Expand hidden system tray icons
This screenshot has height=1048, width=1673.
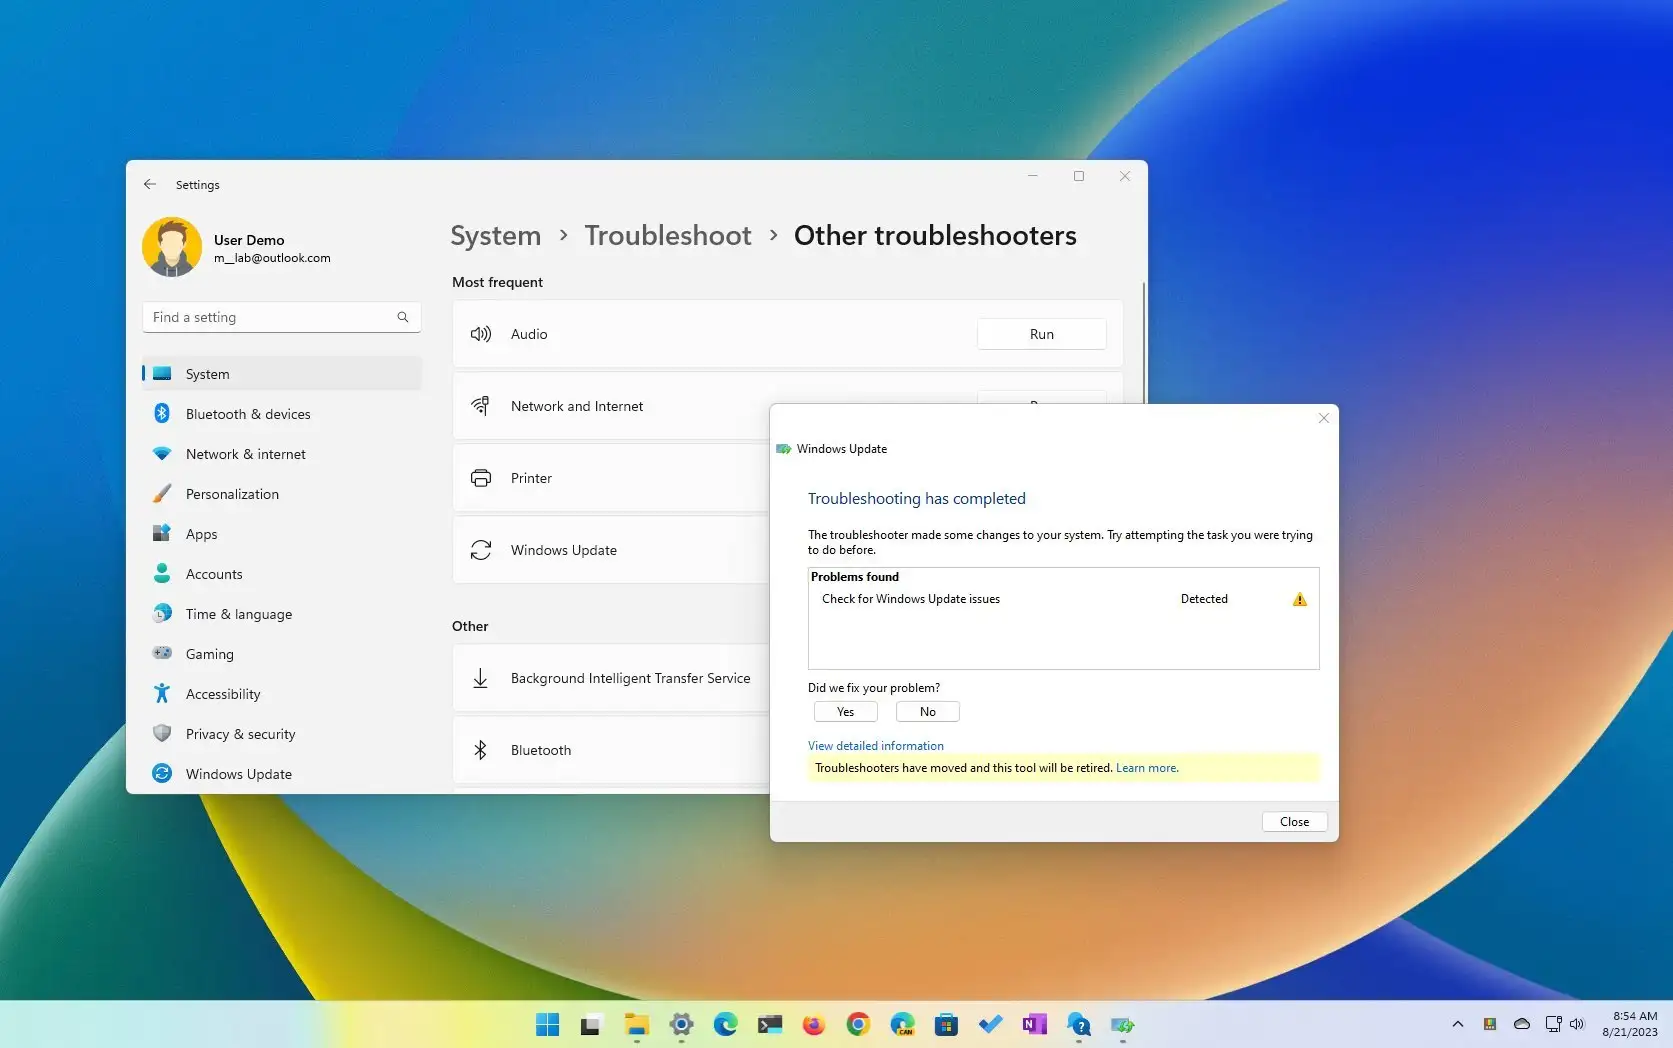click(1457, 1024)
